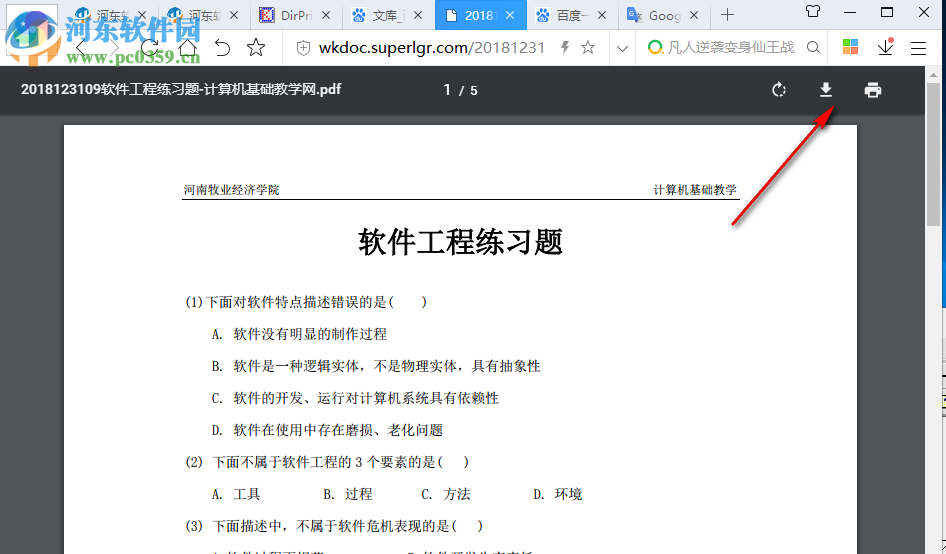Close the active 2018 tab
This screenshot has height=554, width=946.
point(510,15)
